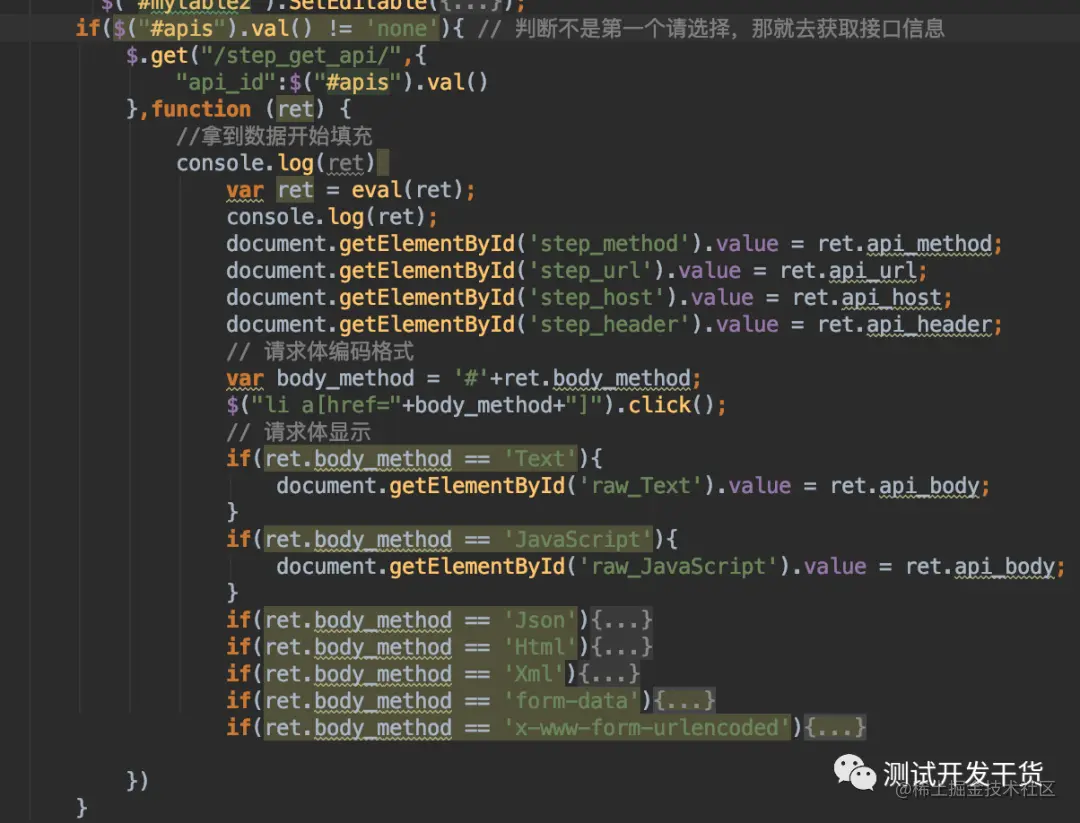Image resolution: width=1080 pixels, height=823 pixels.
Task: Click the 'JavaScript' string in condition
Action: [578, 539]
